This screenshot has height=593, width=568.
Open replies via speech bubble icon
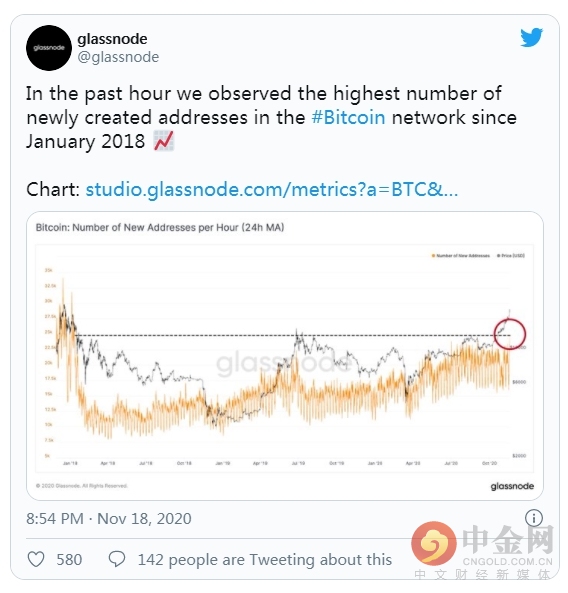pyautogui.click(x=117, y=559)
